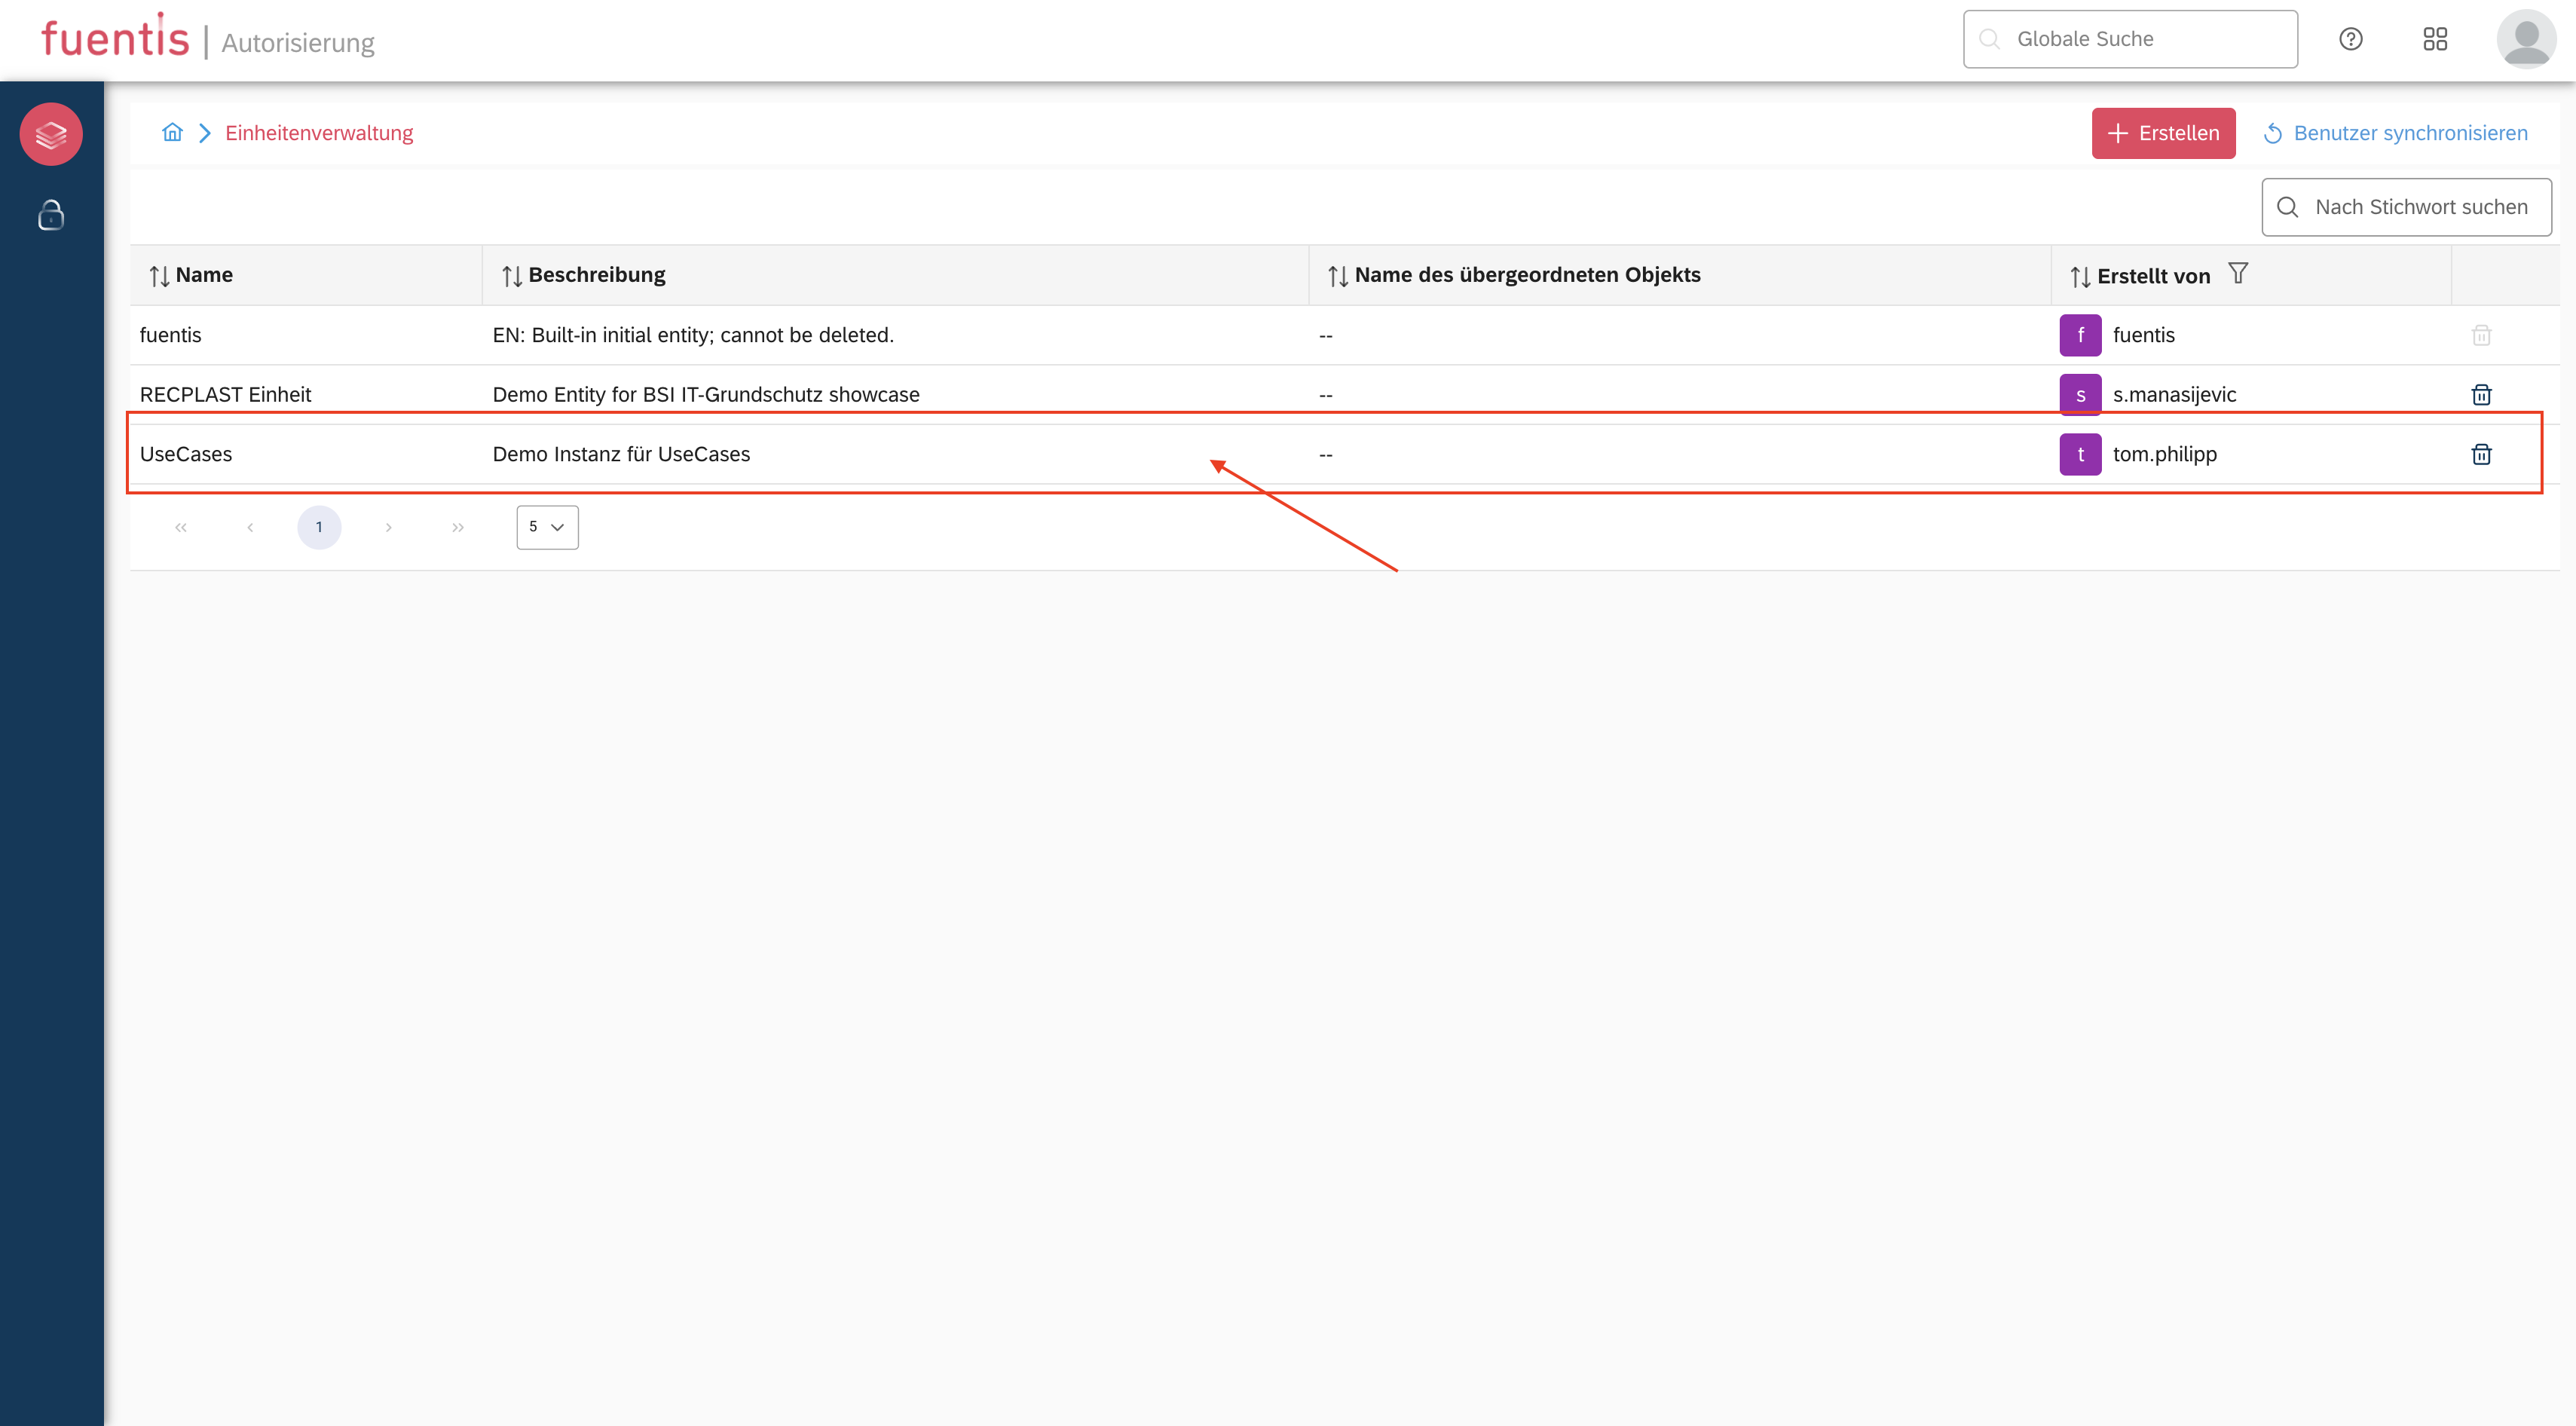Click the home breadcrumb icon
2576x1426 pixels.
tap(172, 133)
